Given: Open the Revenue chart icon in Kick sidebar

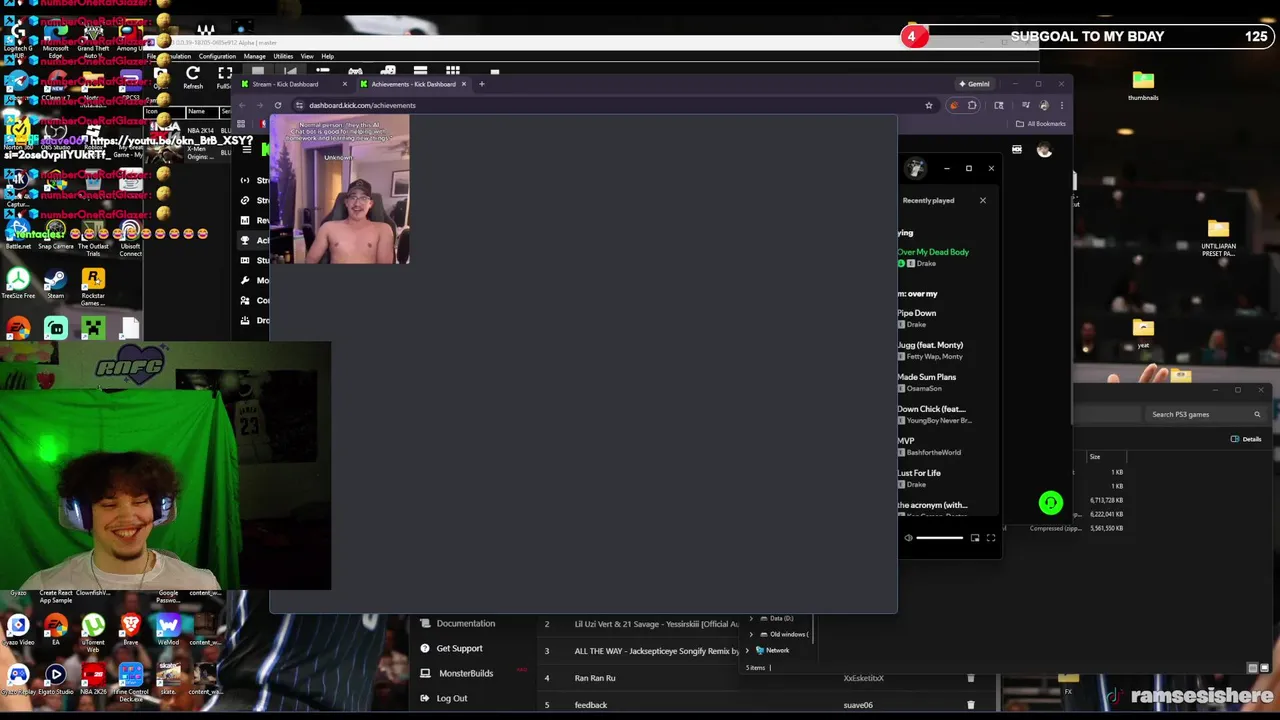Looking at the screenshot, I should click(245, 220).
